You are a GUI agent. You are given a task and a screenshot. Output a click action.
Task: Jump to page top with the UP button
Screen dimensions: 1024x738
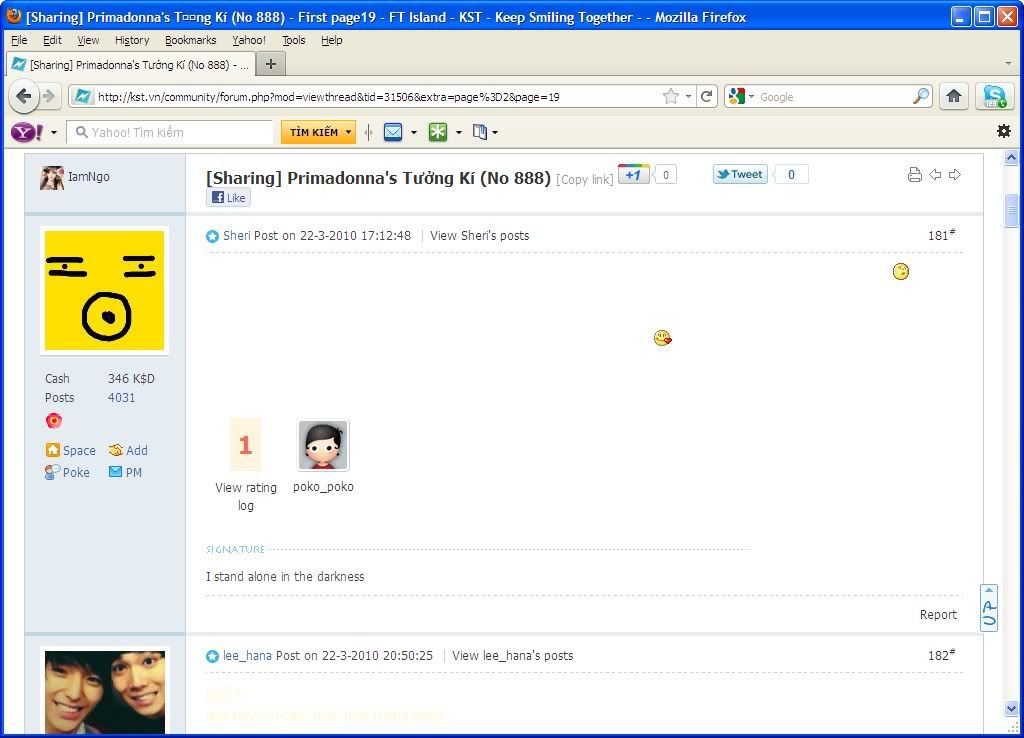tap(989, 607)
